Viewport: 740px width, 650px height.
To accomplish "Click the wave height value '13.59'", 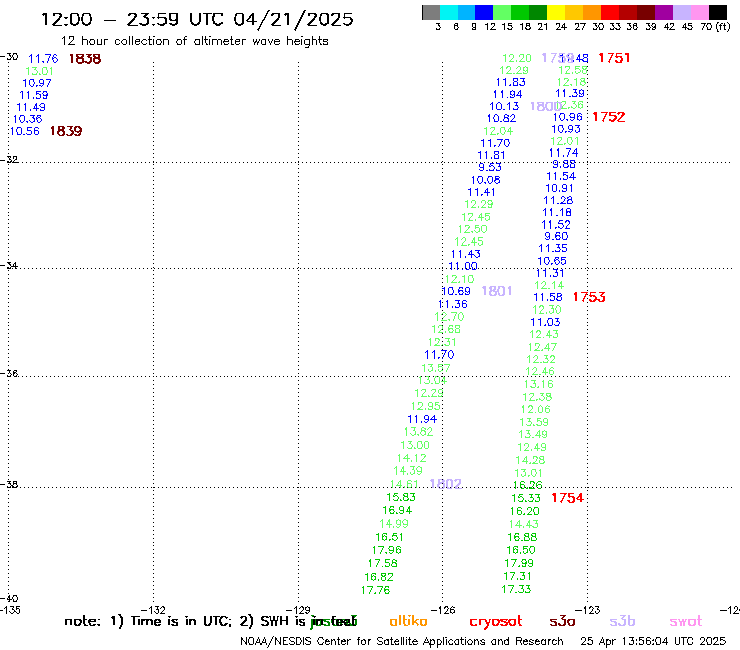I will pos(534,422).
